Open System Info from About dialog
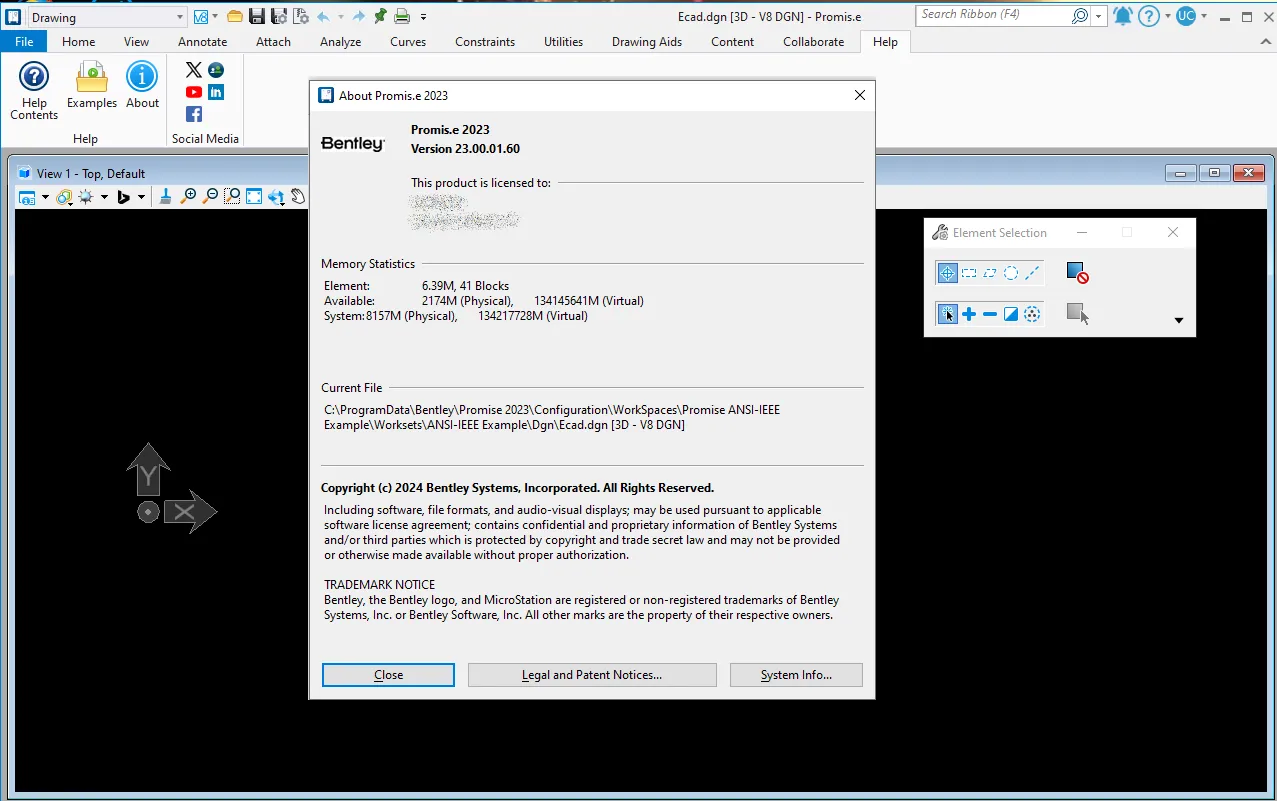 point(796,675)
